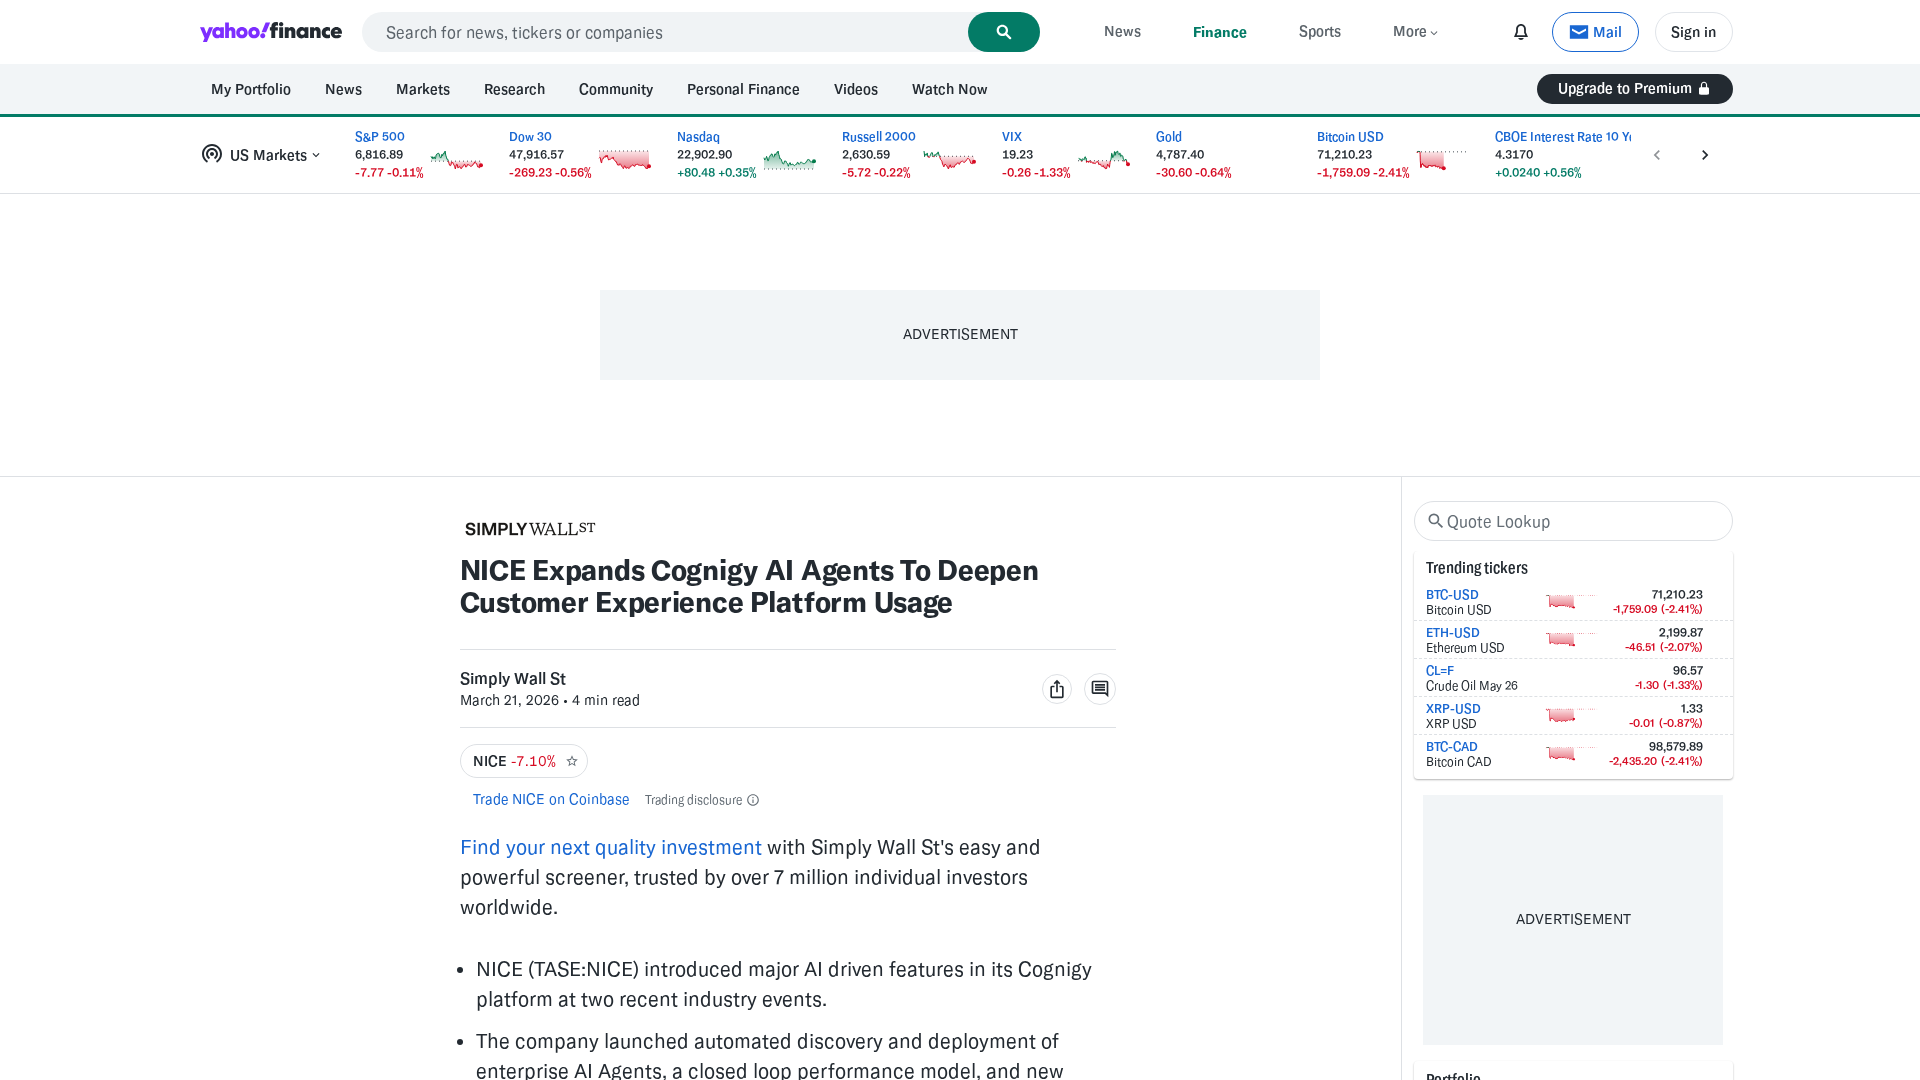Open the notifications bell
The image size is (1920, 1080).
1520,32
